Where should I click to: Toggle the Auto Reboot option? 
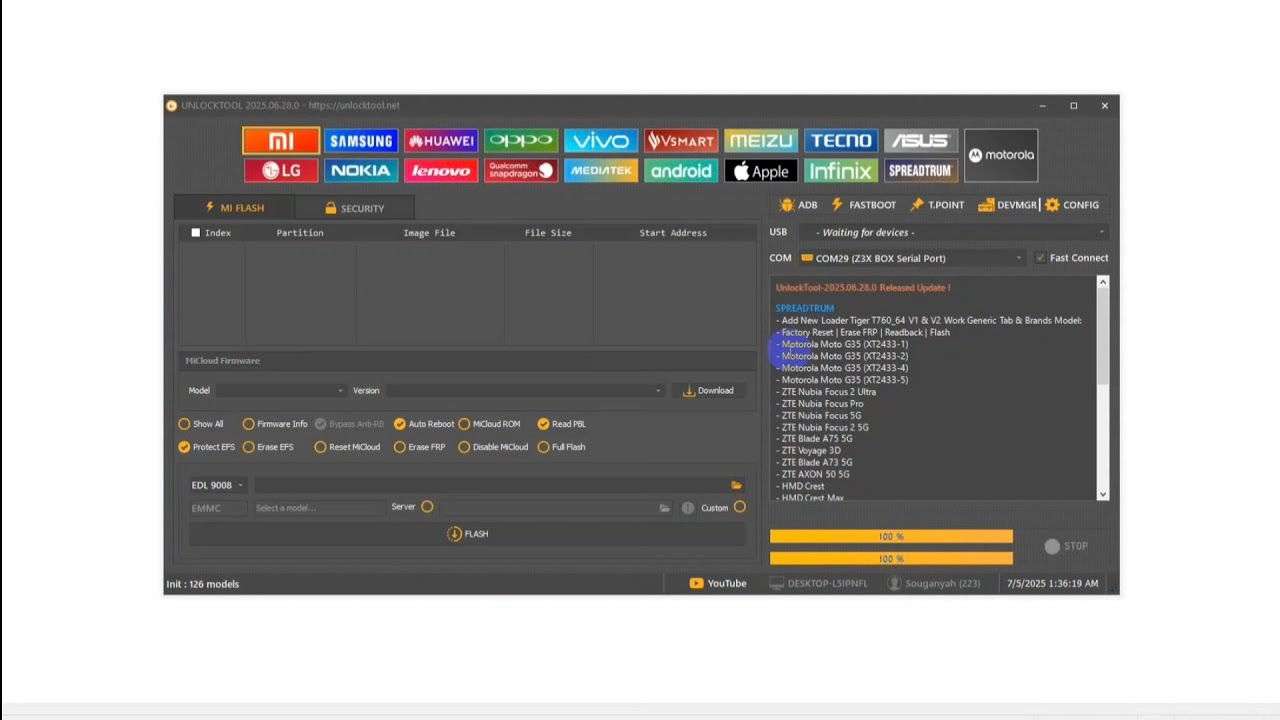tap(424, 424)
